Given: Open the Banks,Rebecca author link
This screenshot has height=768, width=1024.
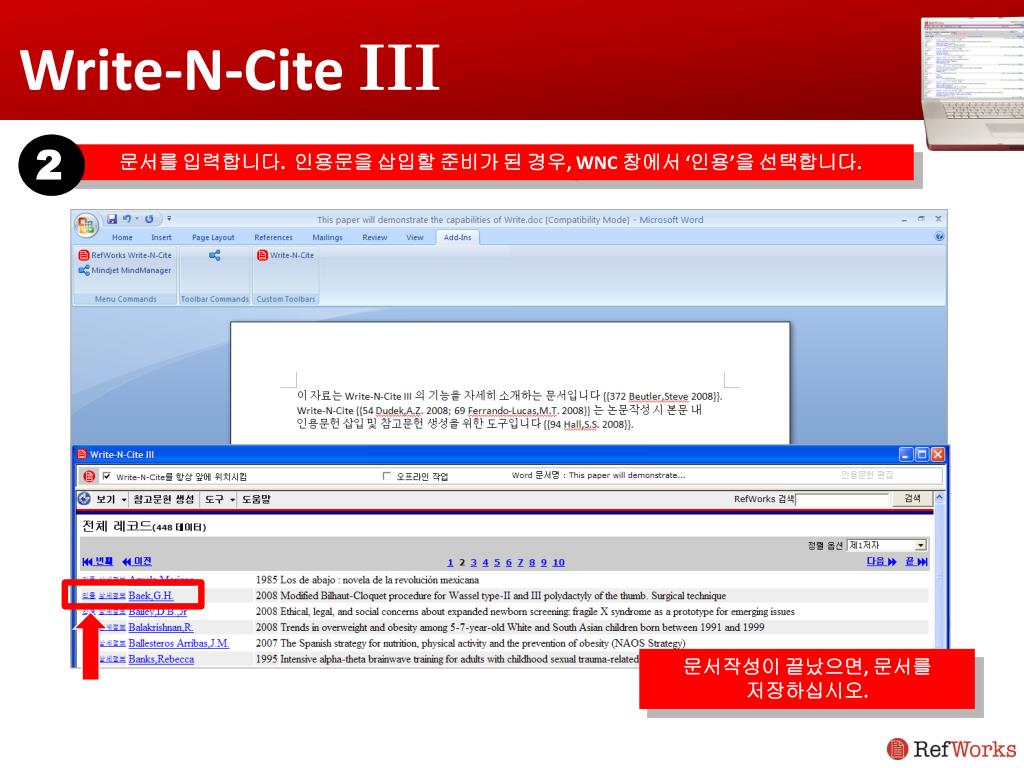Looking at the screenshot, I should [x=161, y=659].
